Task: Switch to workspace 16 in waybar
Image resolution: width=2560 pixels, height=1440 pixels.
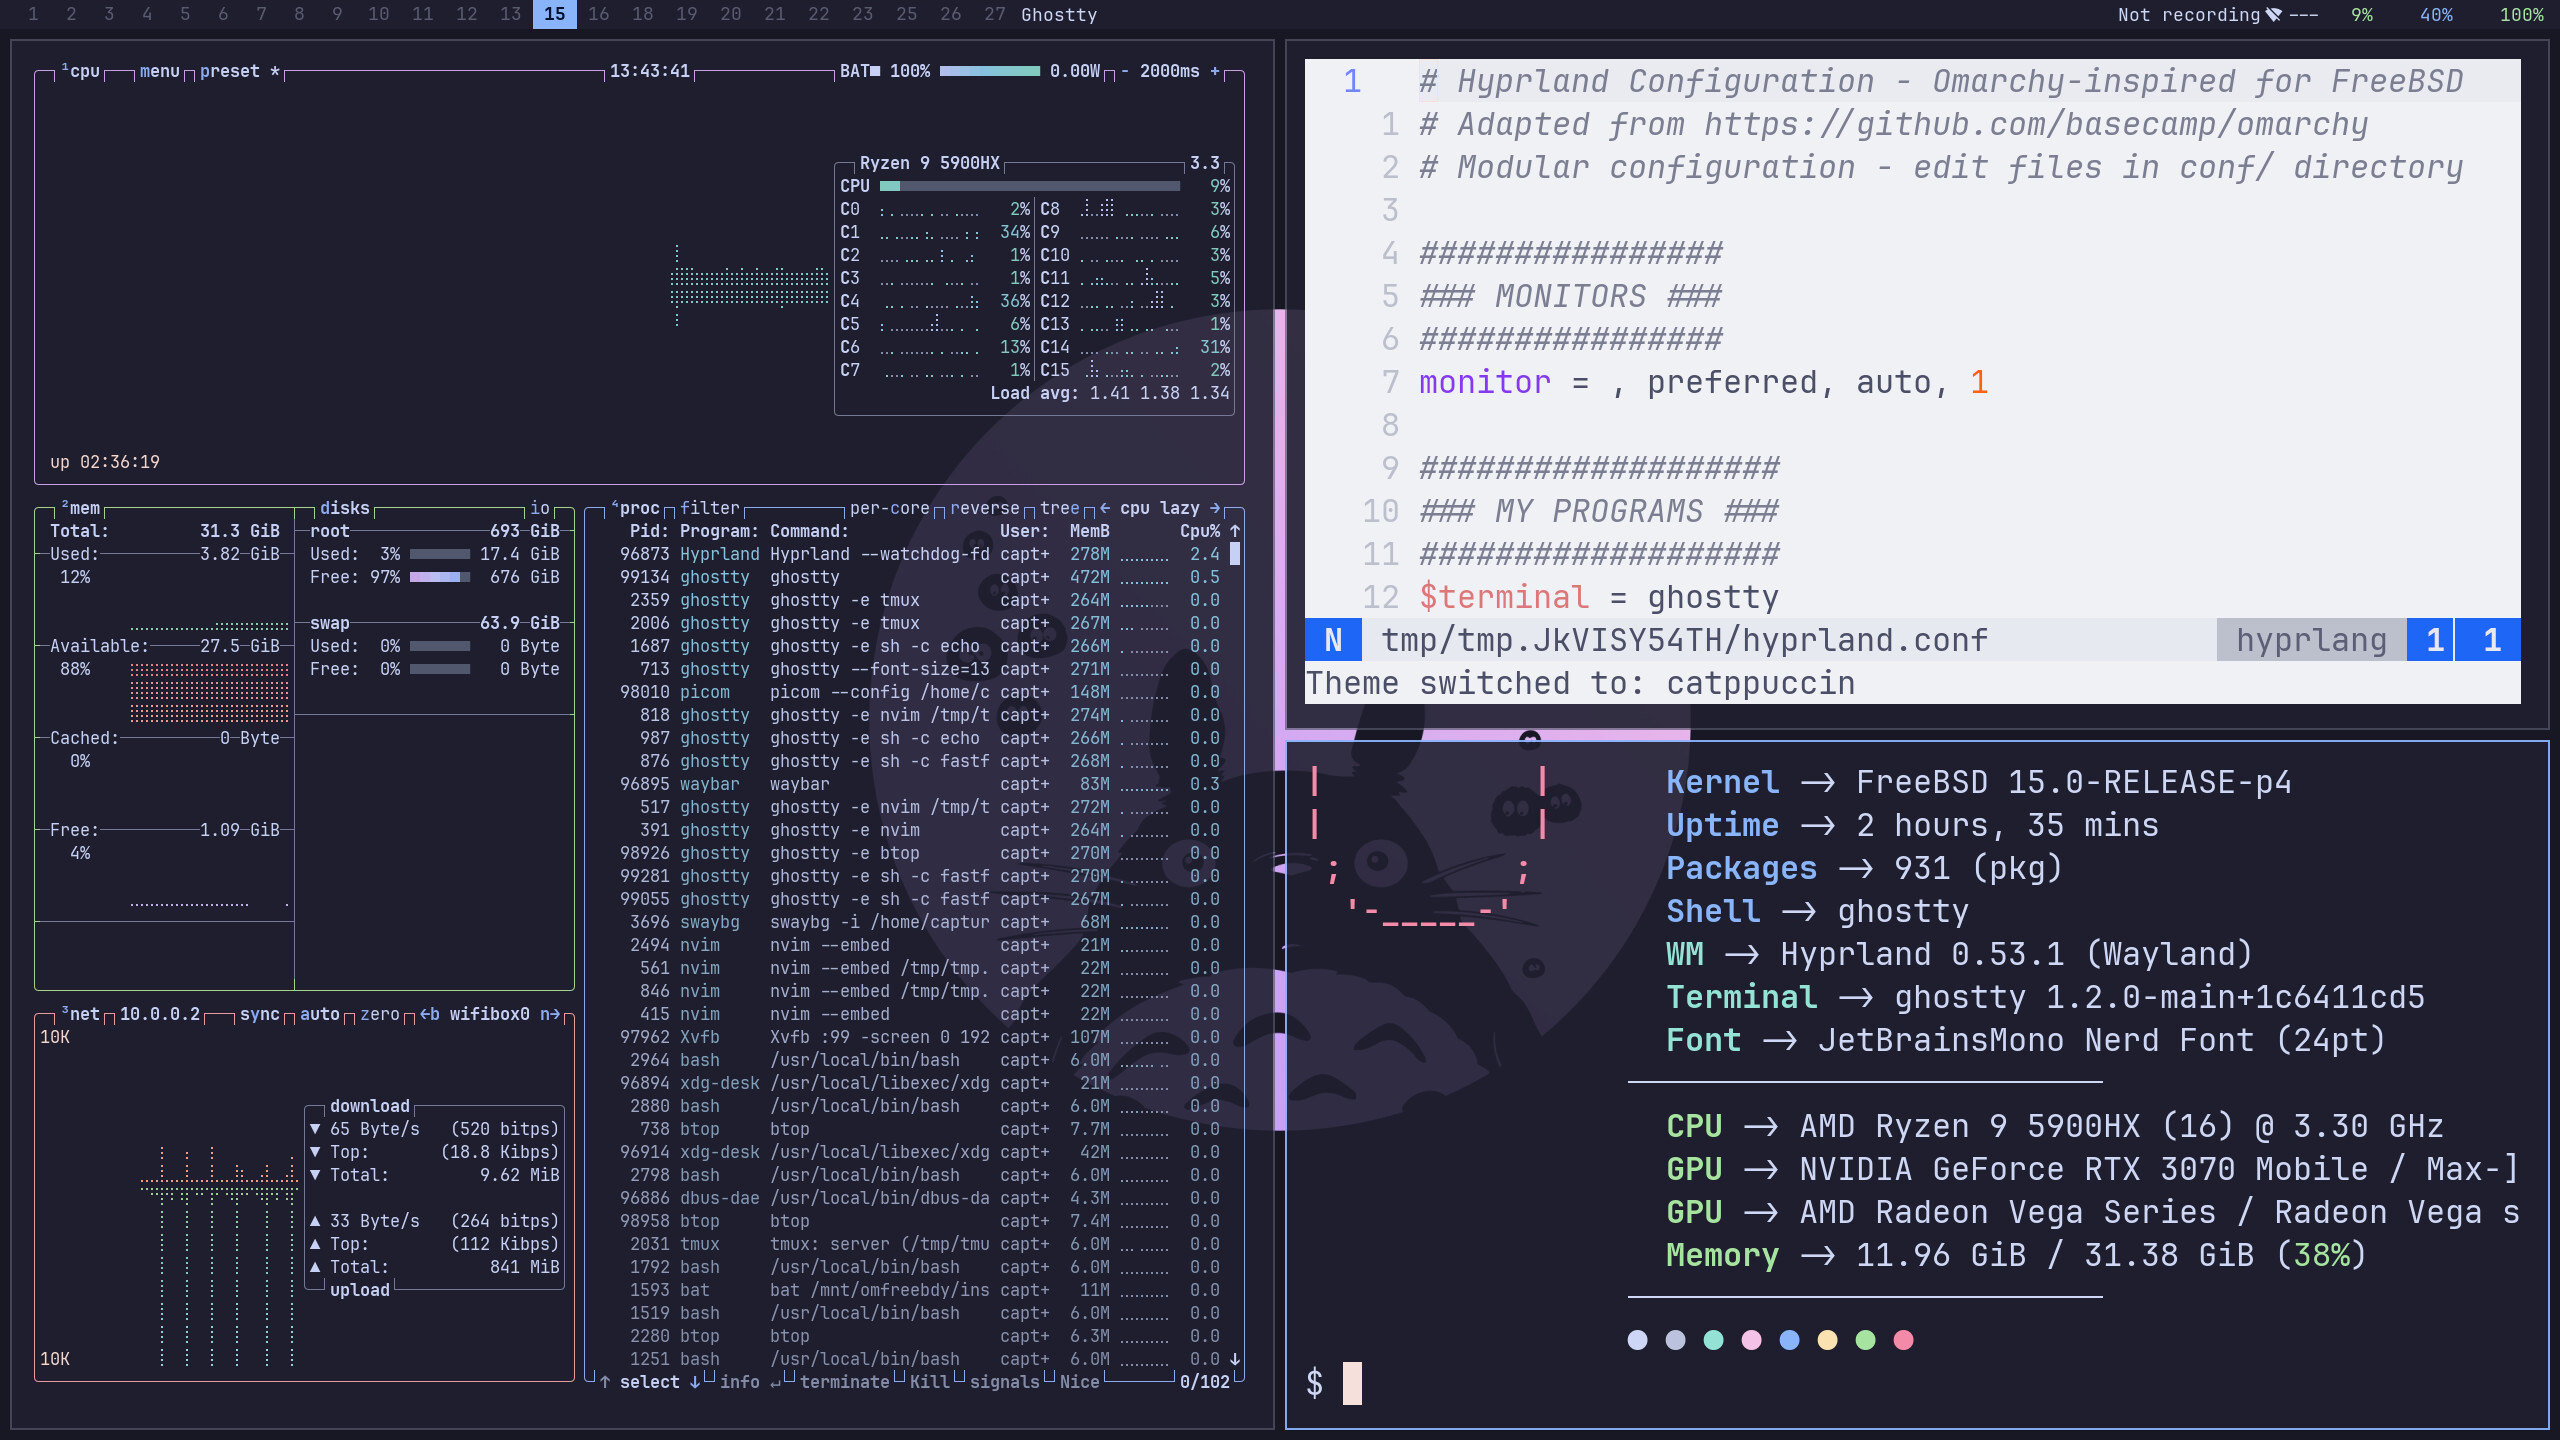Action: click(x=598, y=14)
